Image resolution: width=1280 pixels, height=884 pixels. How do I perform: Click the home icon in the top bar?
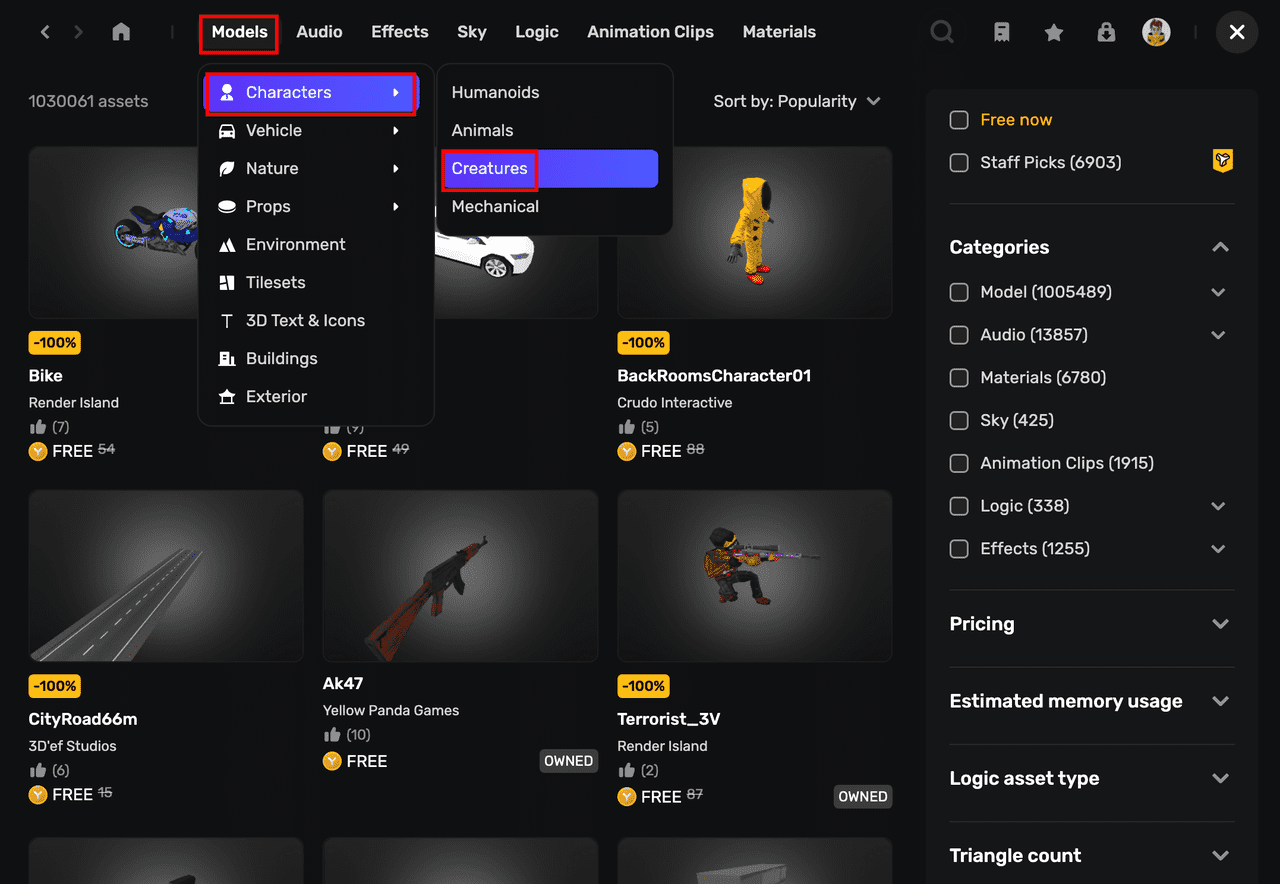coord(121,32)
